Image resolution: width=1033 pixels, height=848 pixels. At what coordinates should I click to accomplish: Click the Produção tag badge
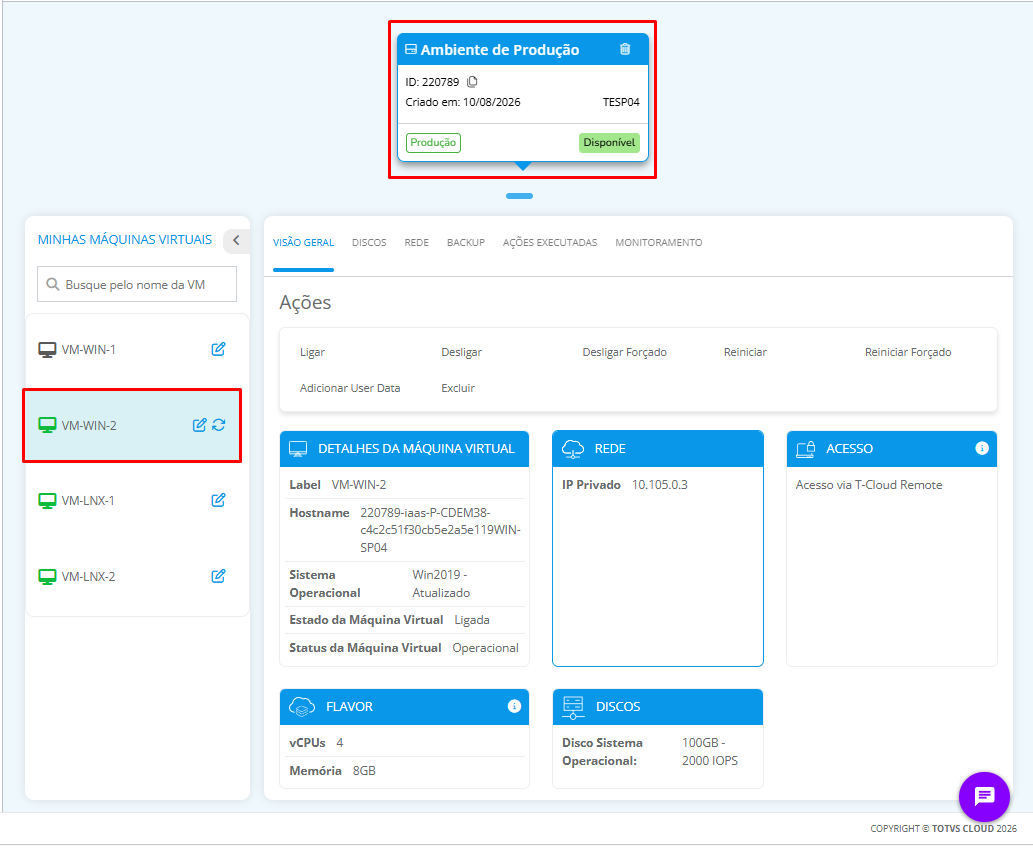433,142
